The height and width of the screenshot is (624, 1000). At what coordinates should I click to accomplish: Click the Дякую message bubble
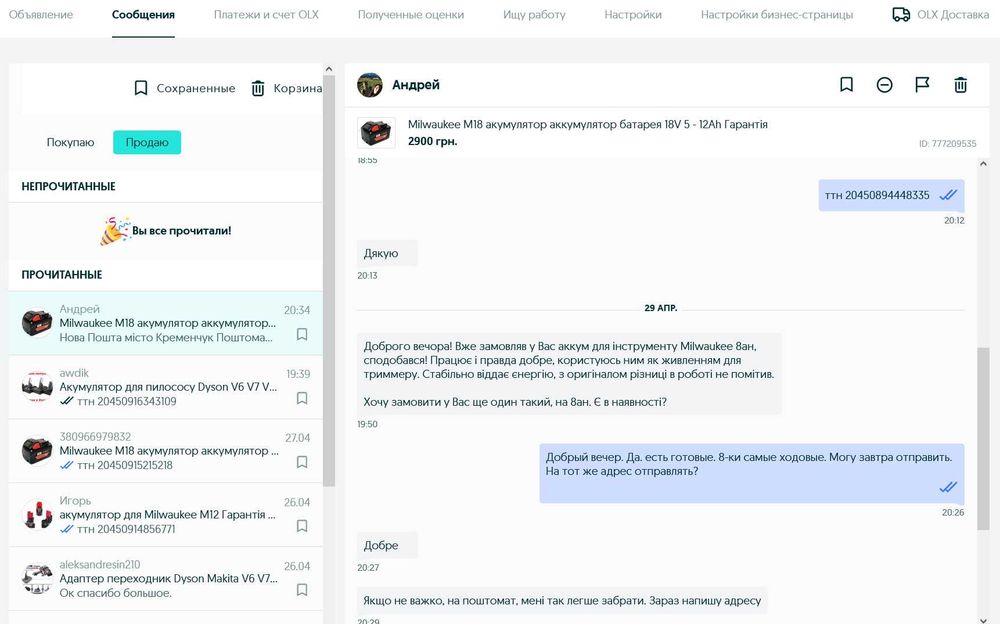click(387, 253)
